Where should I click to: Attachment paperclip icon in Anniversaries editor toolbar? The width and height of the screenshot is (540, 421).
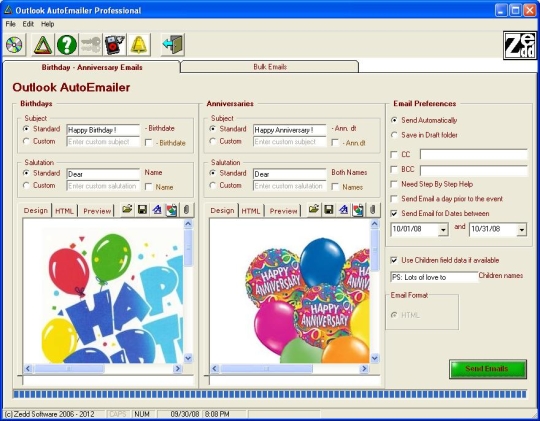point(373,209)
